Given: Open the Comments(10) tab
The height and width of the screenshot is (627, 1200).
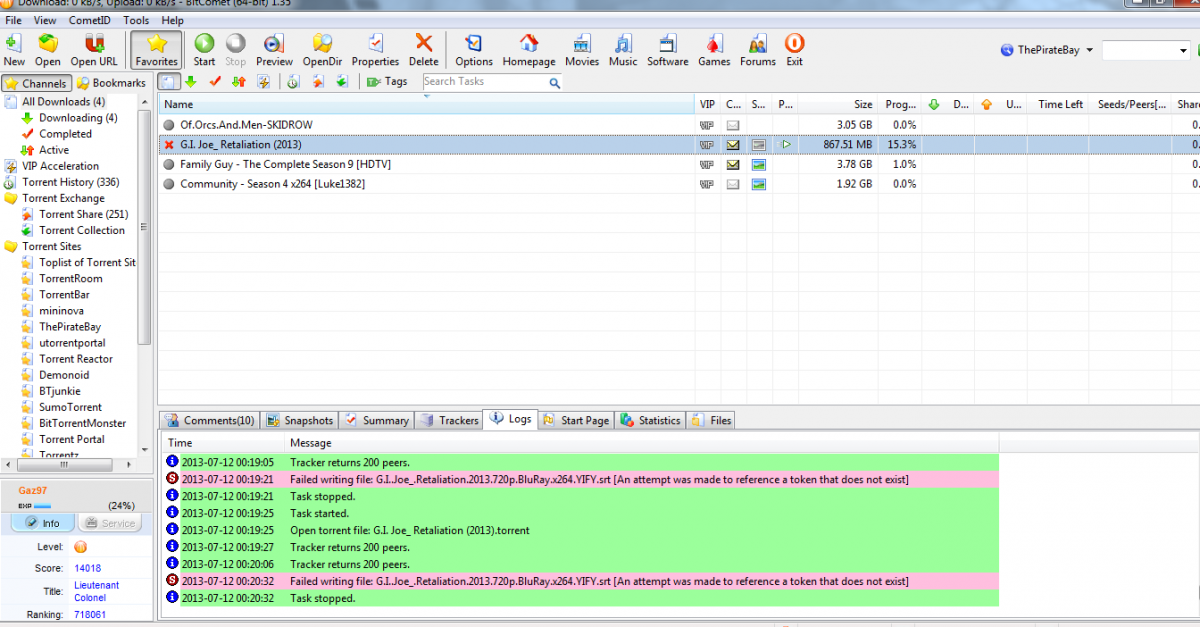Looking at the screenshot, I should coord(211,420).
